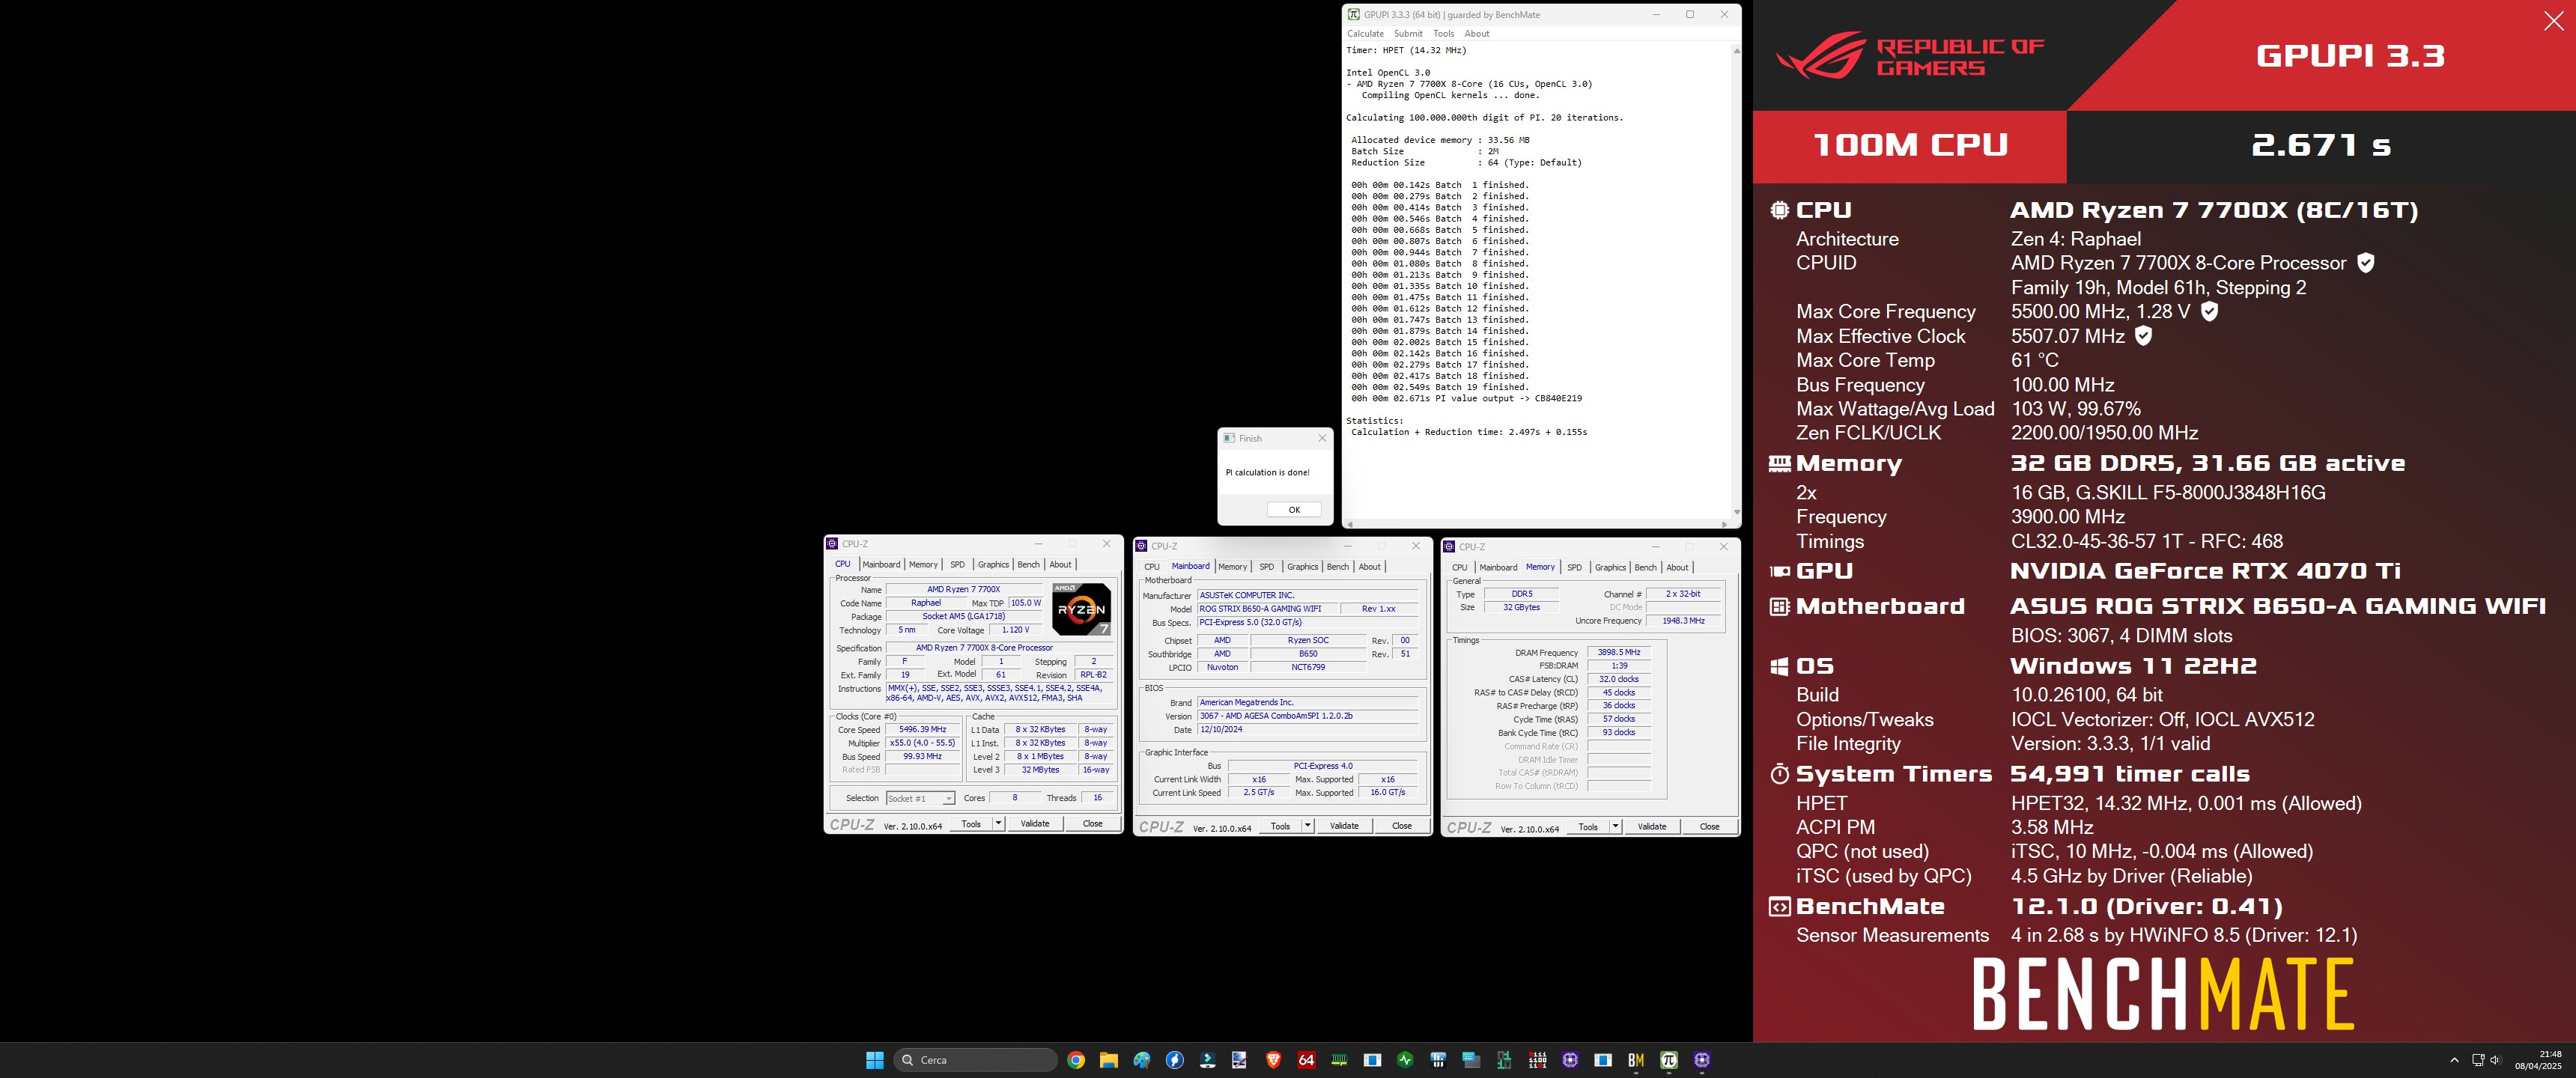Screen dimensions: 2576x1078
Task: Open Google Chrome from the taskbar
Action: coord(1076,1060)
